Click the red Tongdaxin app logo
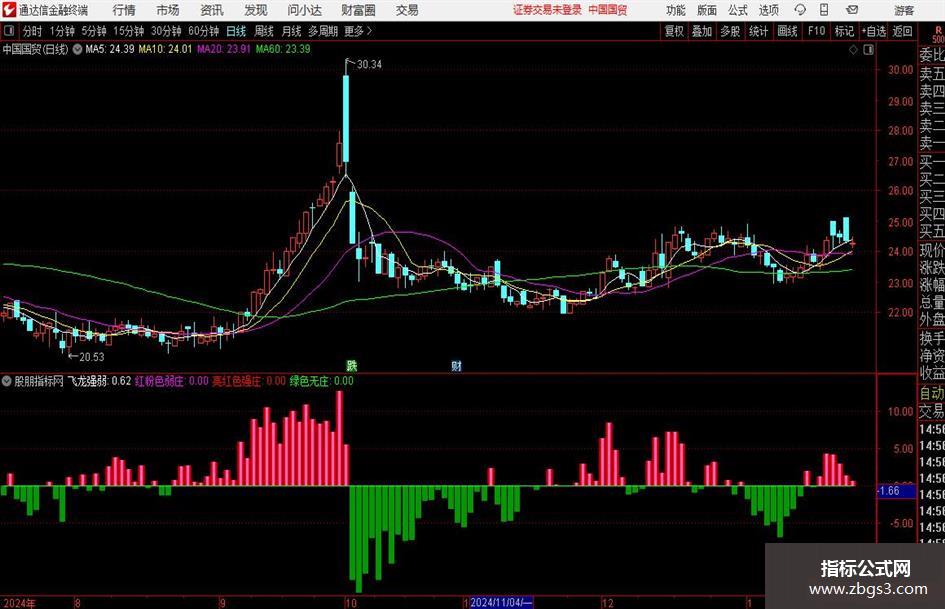The width and height of the screenshot is (945, 609). 9,10
